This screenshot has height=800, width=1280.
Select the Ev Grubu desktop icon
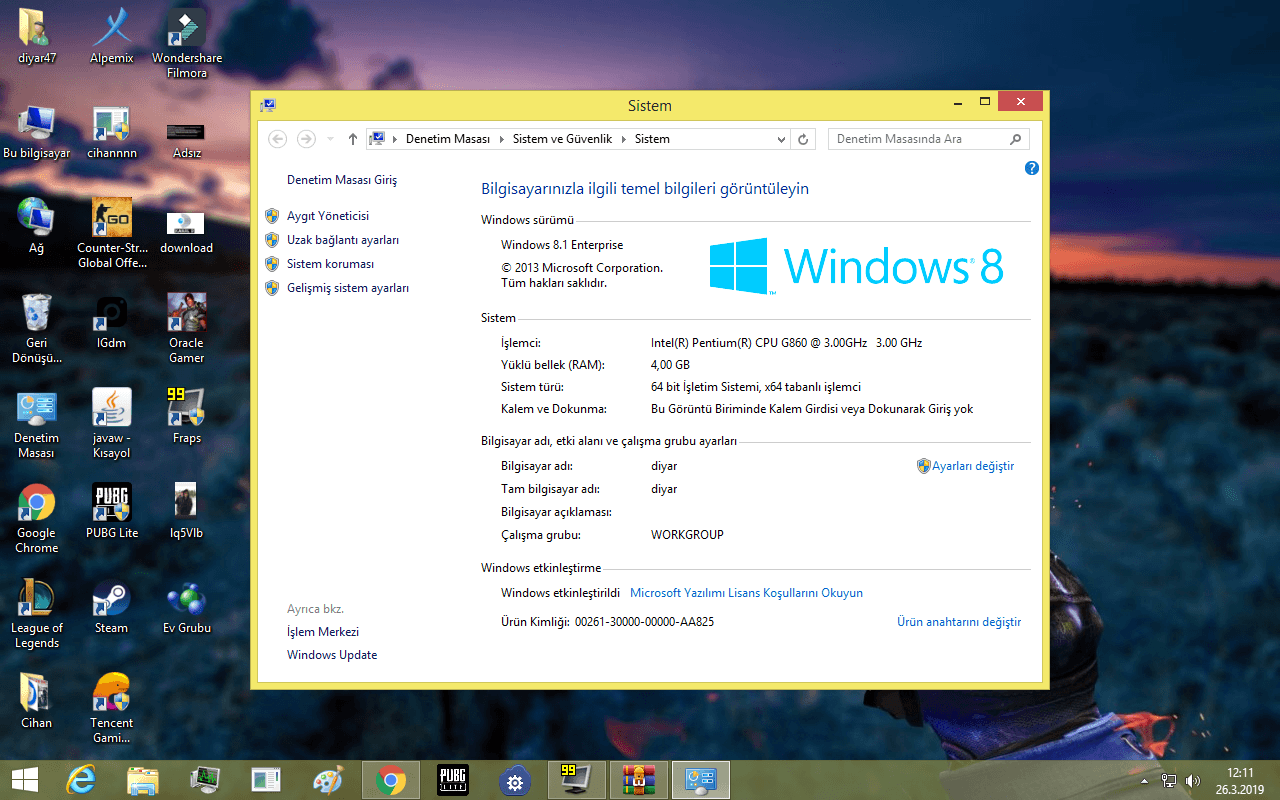[x=187, y=607]
